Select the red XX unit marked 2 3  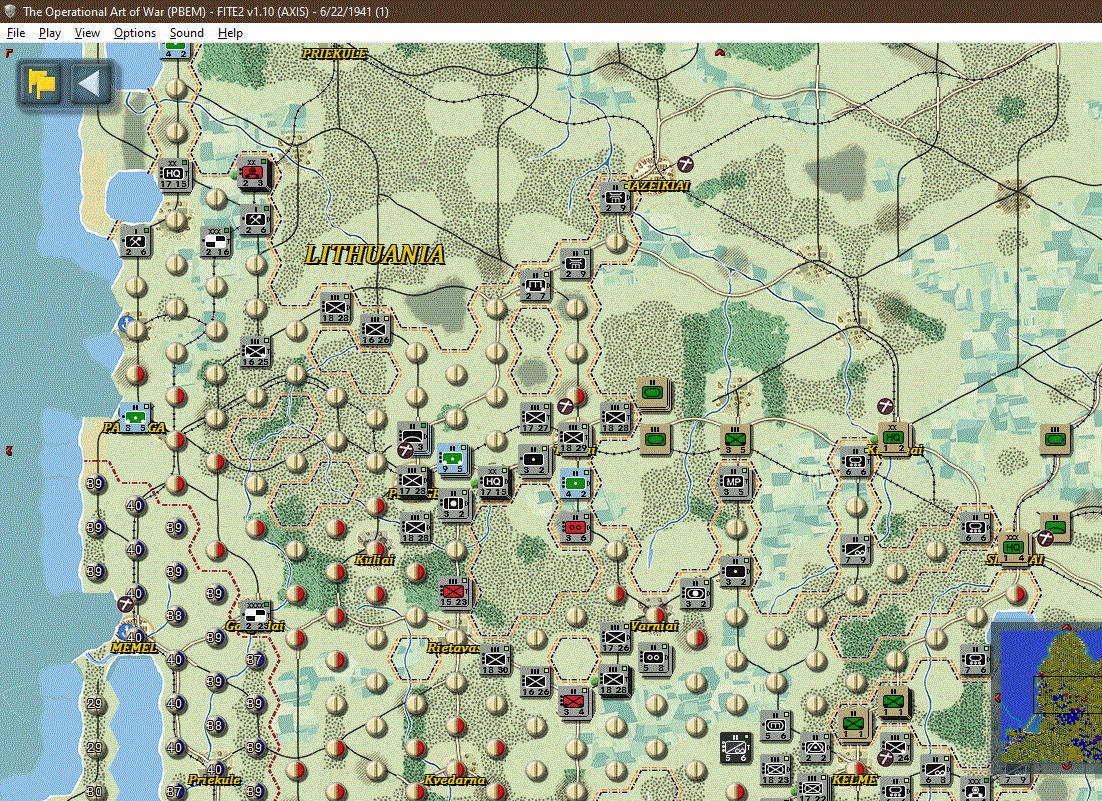click(253, 173)
